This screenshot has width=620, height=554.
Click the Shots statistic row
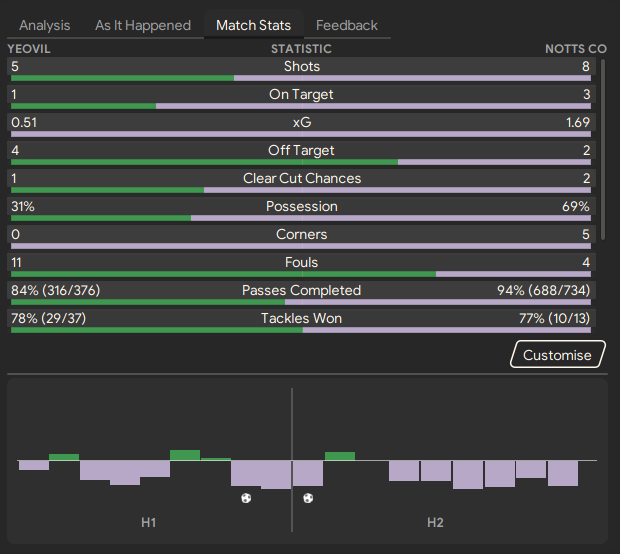[301, 66]
